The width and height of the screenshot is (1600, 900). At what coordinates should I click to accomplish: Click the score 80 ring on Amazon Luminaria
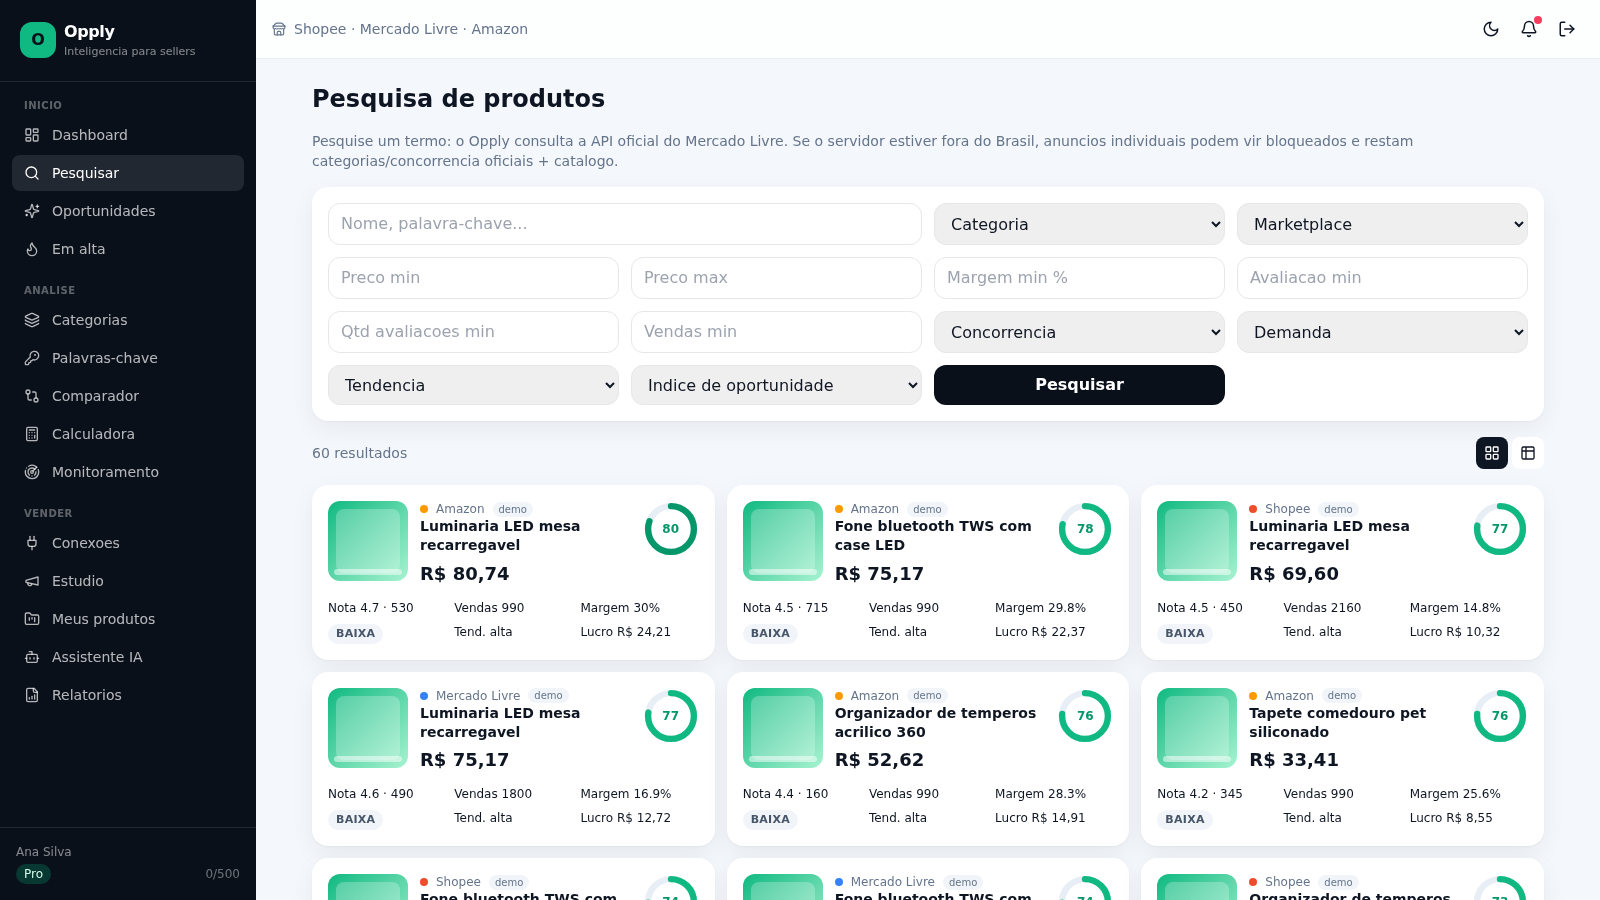[671, 529]
